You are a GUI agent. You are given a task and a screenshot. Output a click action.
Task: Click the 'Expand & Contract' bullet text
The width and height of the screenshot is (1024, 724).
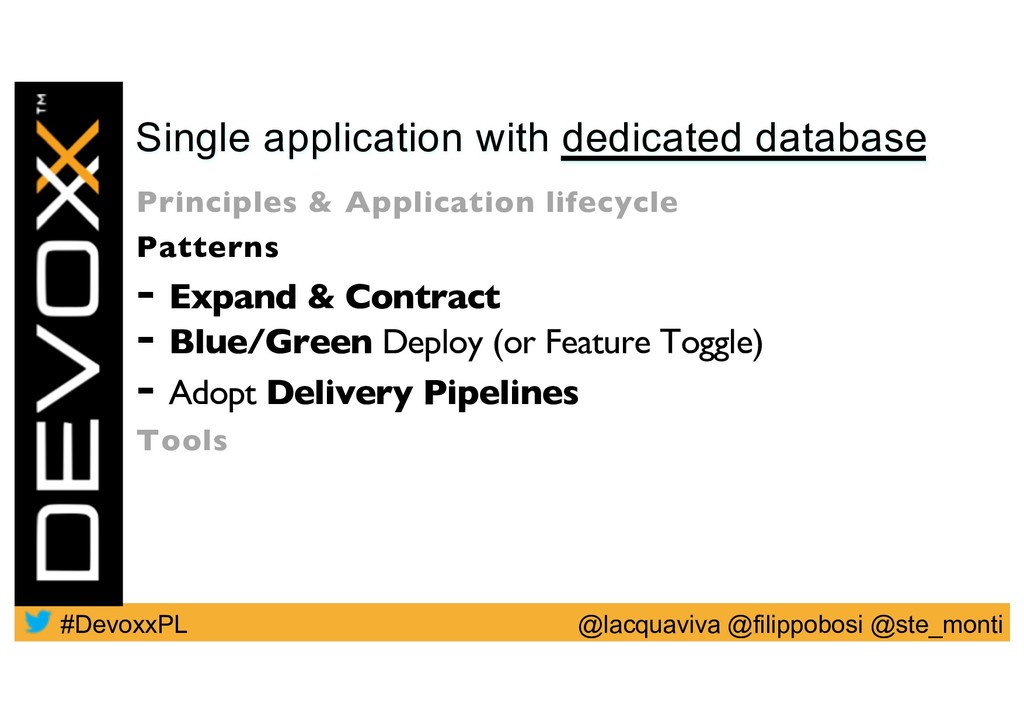(x=334, y=298)
